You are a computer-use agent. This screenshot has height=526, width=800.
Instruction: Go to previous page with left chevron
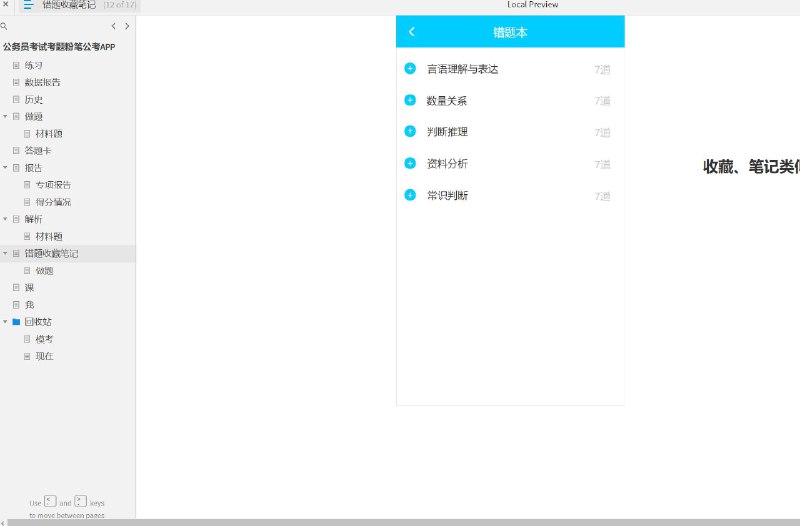click(x=113, y=26)
